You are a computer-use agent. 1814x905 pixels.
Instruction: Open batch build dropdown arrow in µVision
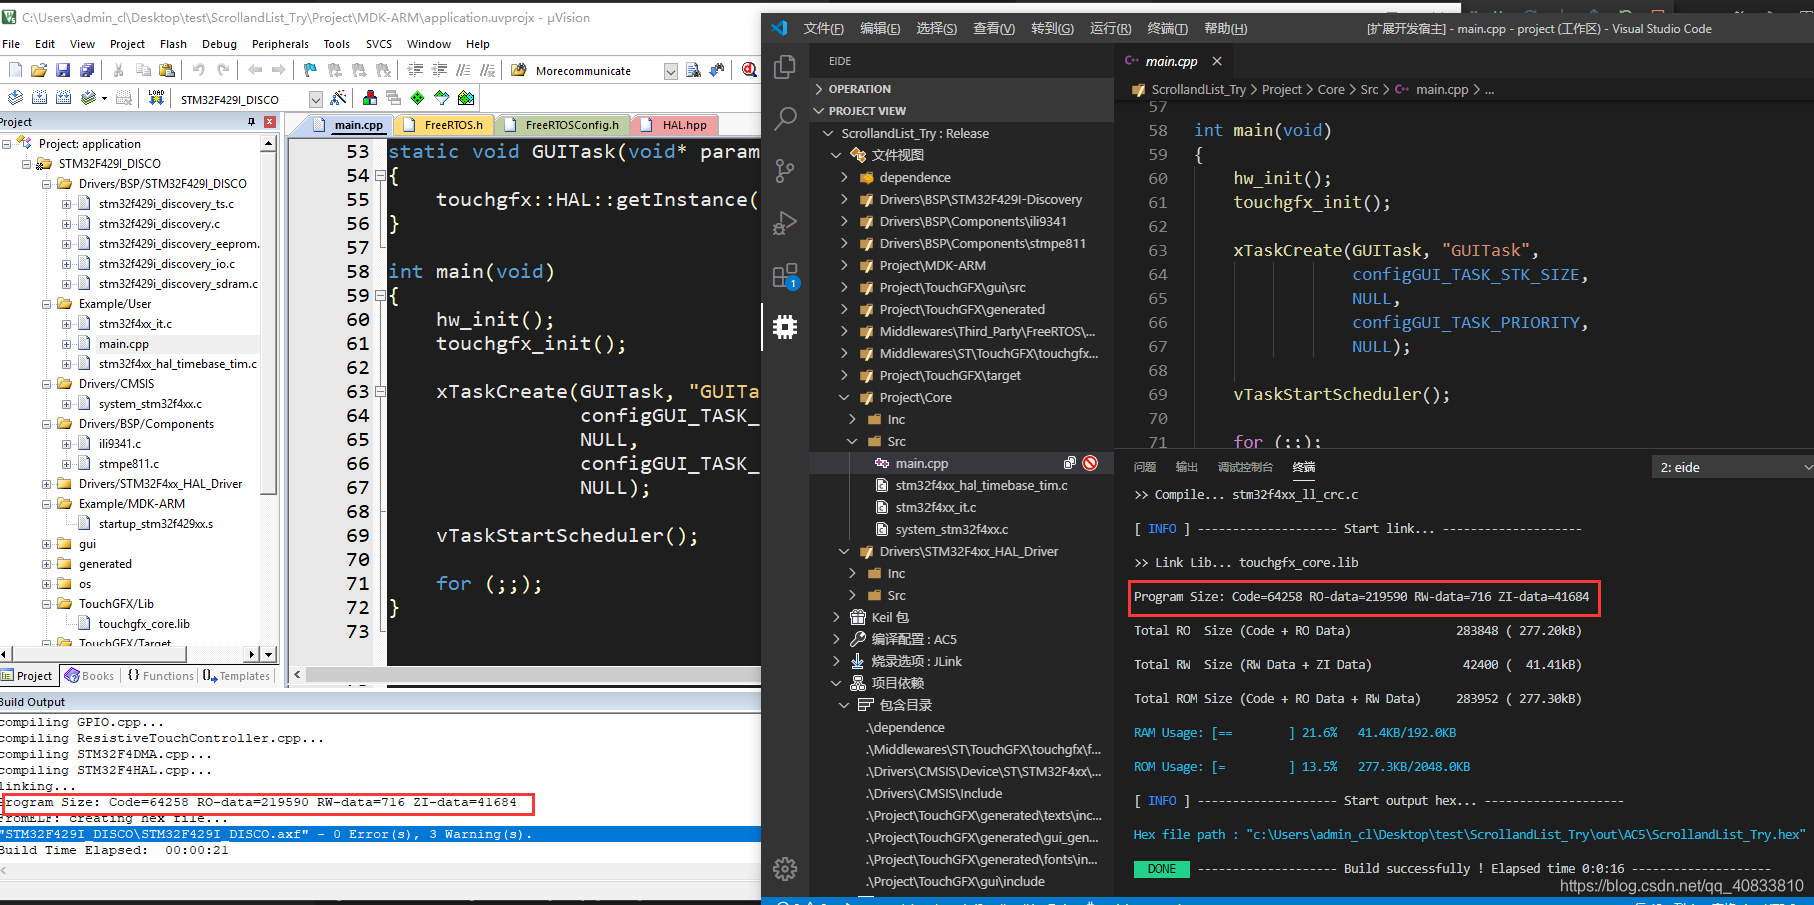pos(104,98)
